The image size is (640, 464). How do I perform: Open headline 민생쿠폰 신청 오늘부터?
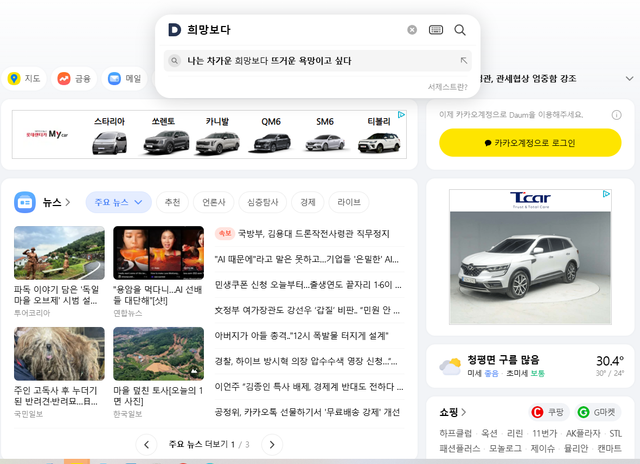point(308,285)
